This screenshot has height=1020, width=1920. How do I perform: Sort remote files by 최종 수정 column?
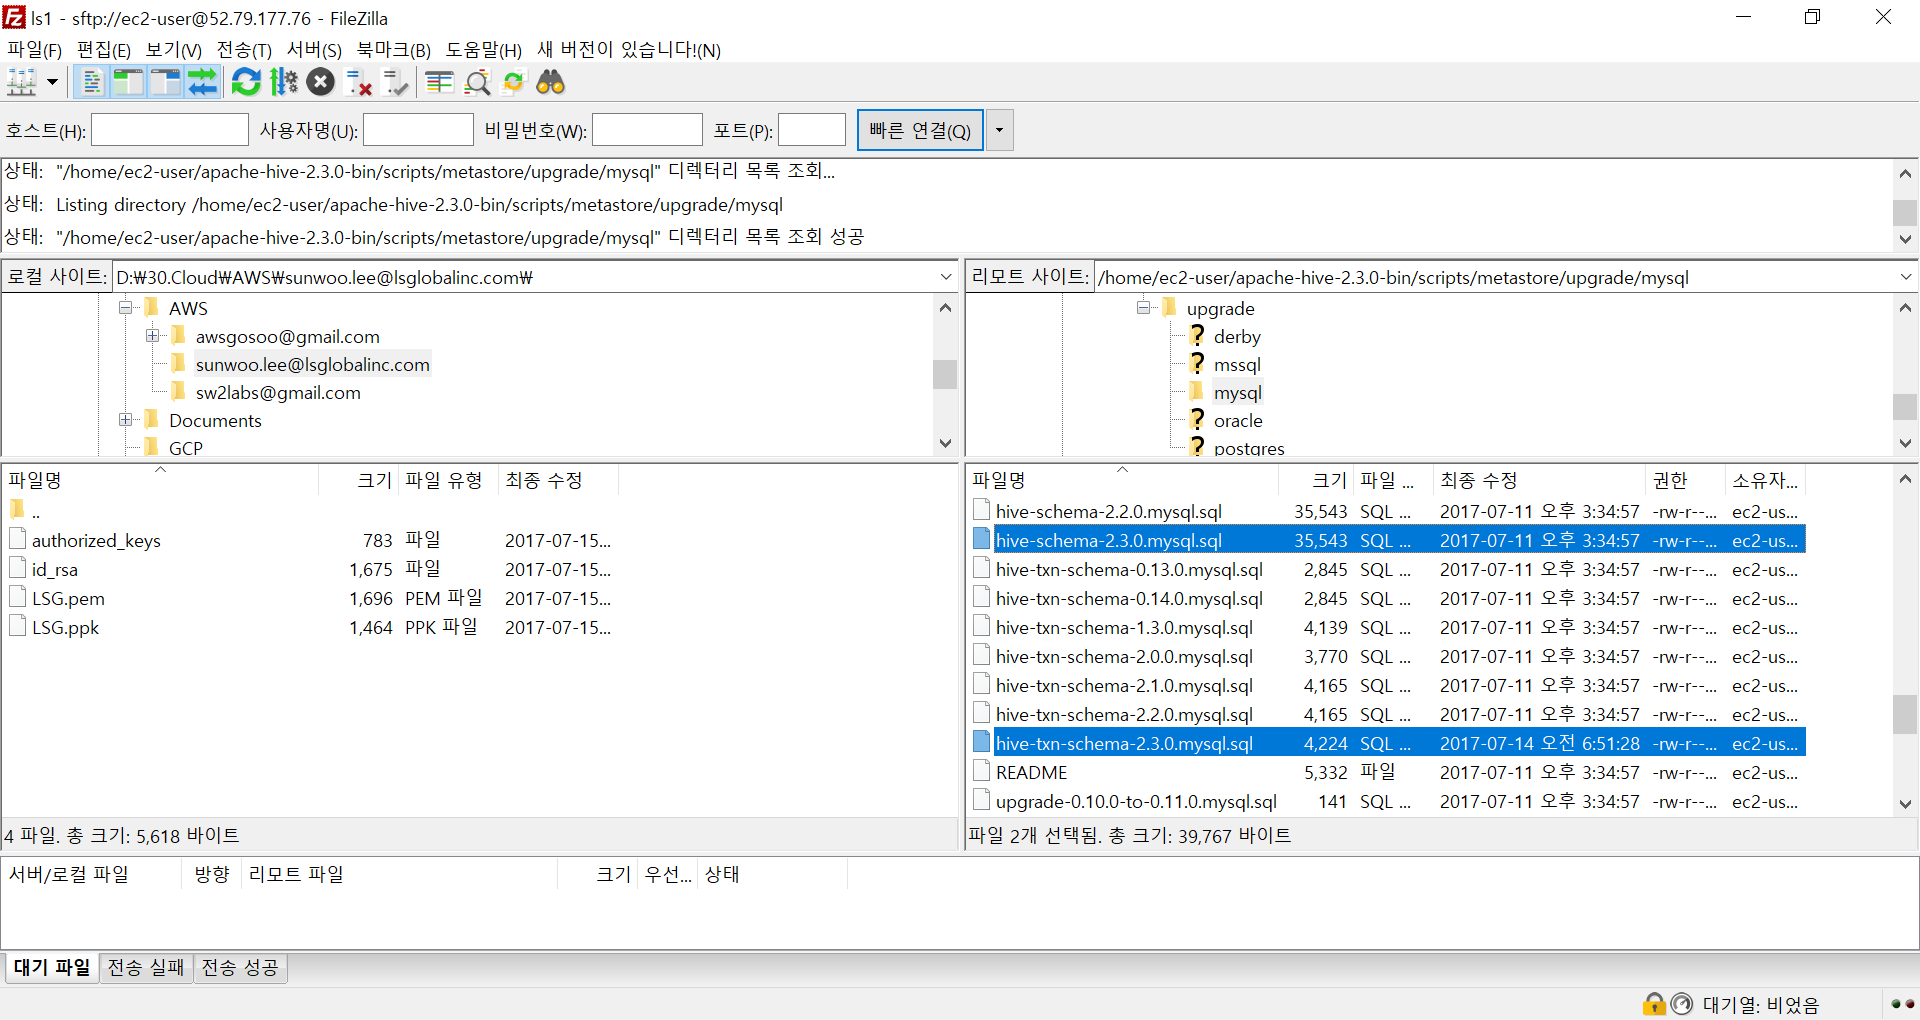[x=1540, y=480]
